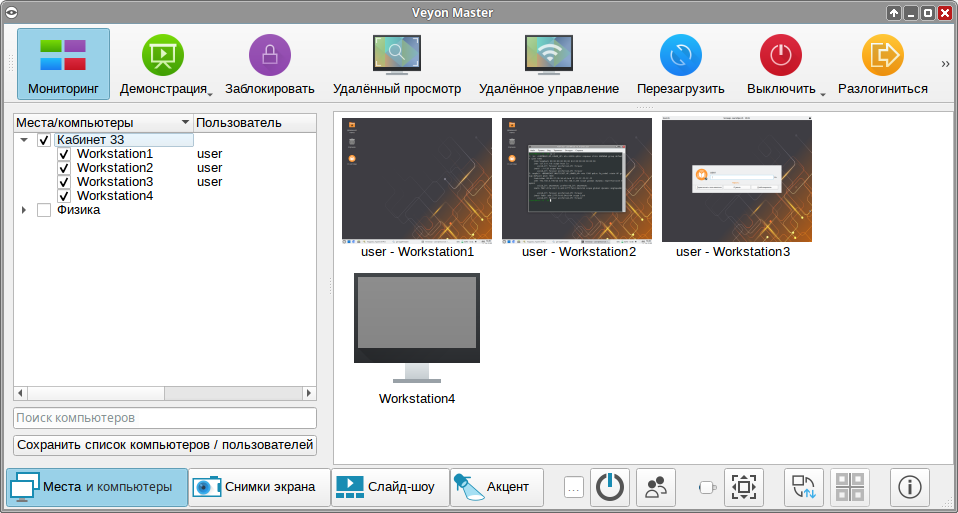The image size is (958, 513).
Task: Click the Разлогиниться logout icon
Action: point(883,55)
